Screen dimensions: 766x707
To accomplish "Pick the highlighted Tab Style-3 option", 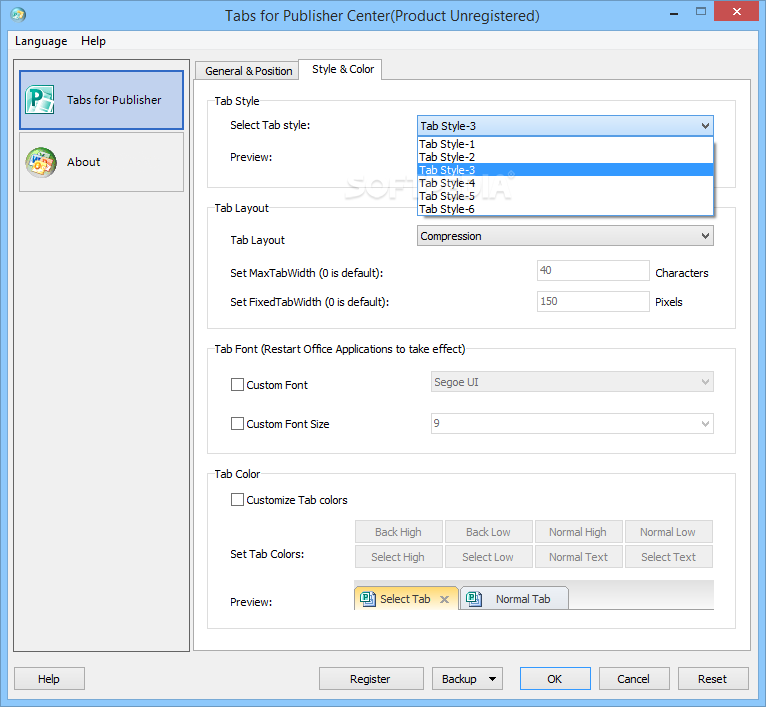I will pyautogui.click(x=565, y=170).
